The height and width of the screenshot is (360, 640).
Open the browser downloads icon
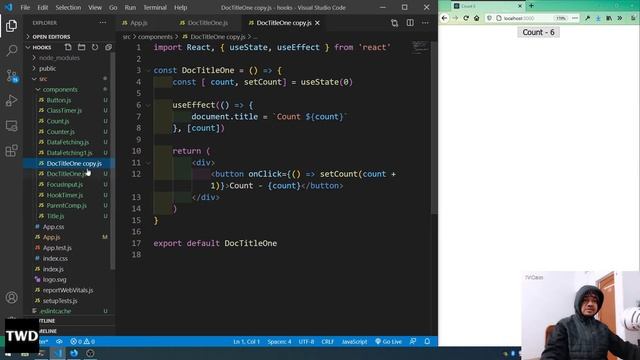pyautogui.click(x=598, y=18)
